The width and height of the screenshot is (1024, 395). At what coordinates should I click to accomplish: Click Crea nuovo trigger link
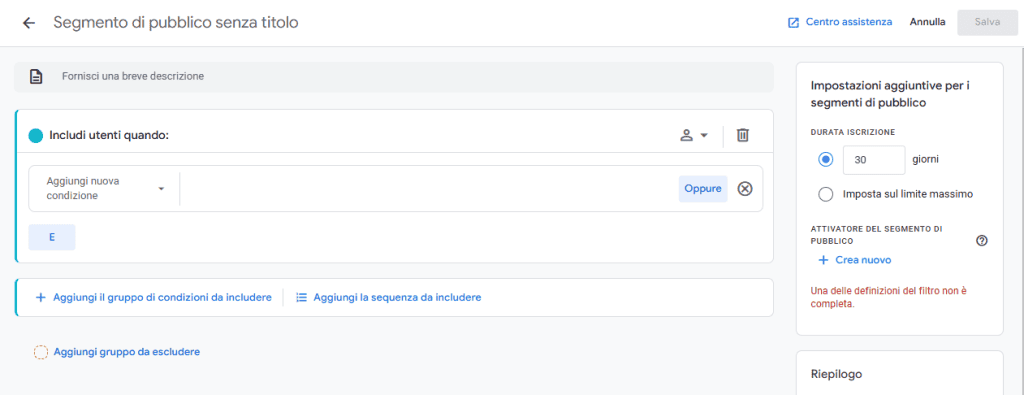pos(855,261)
